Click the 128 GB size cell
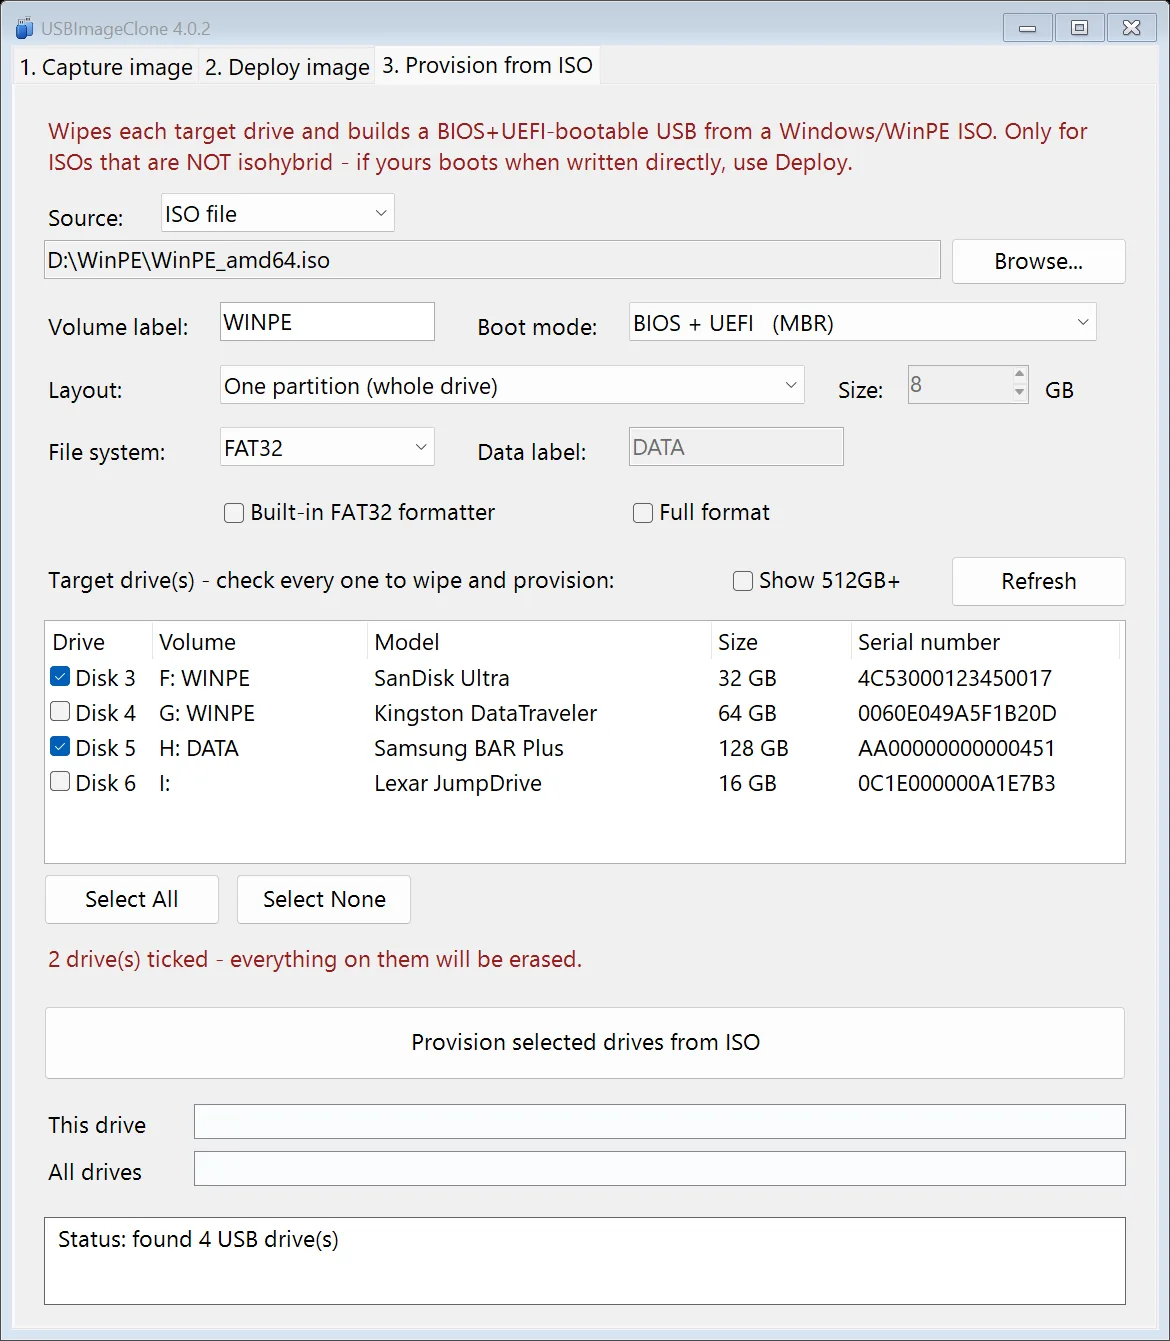 (x=753, y=748)
